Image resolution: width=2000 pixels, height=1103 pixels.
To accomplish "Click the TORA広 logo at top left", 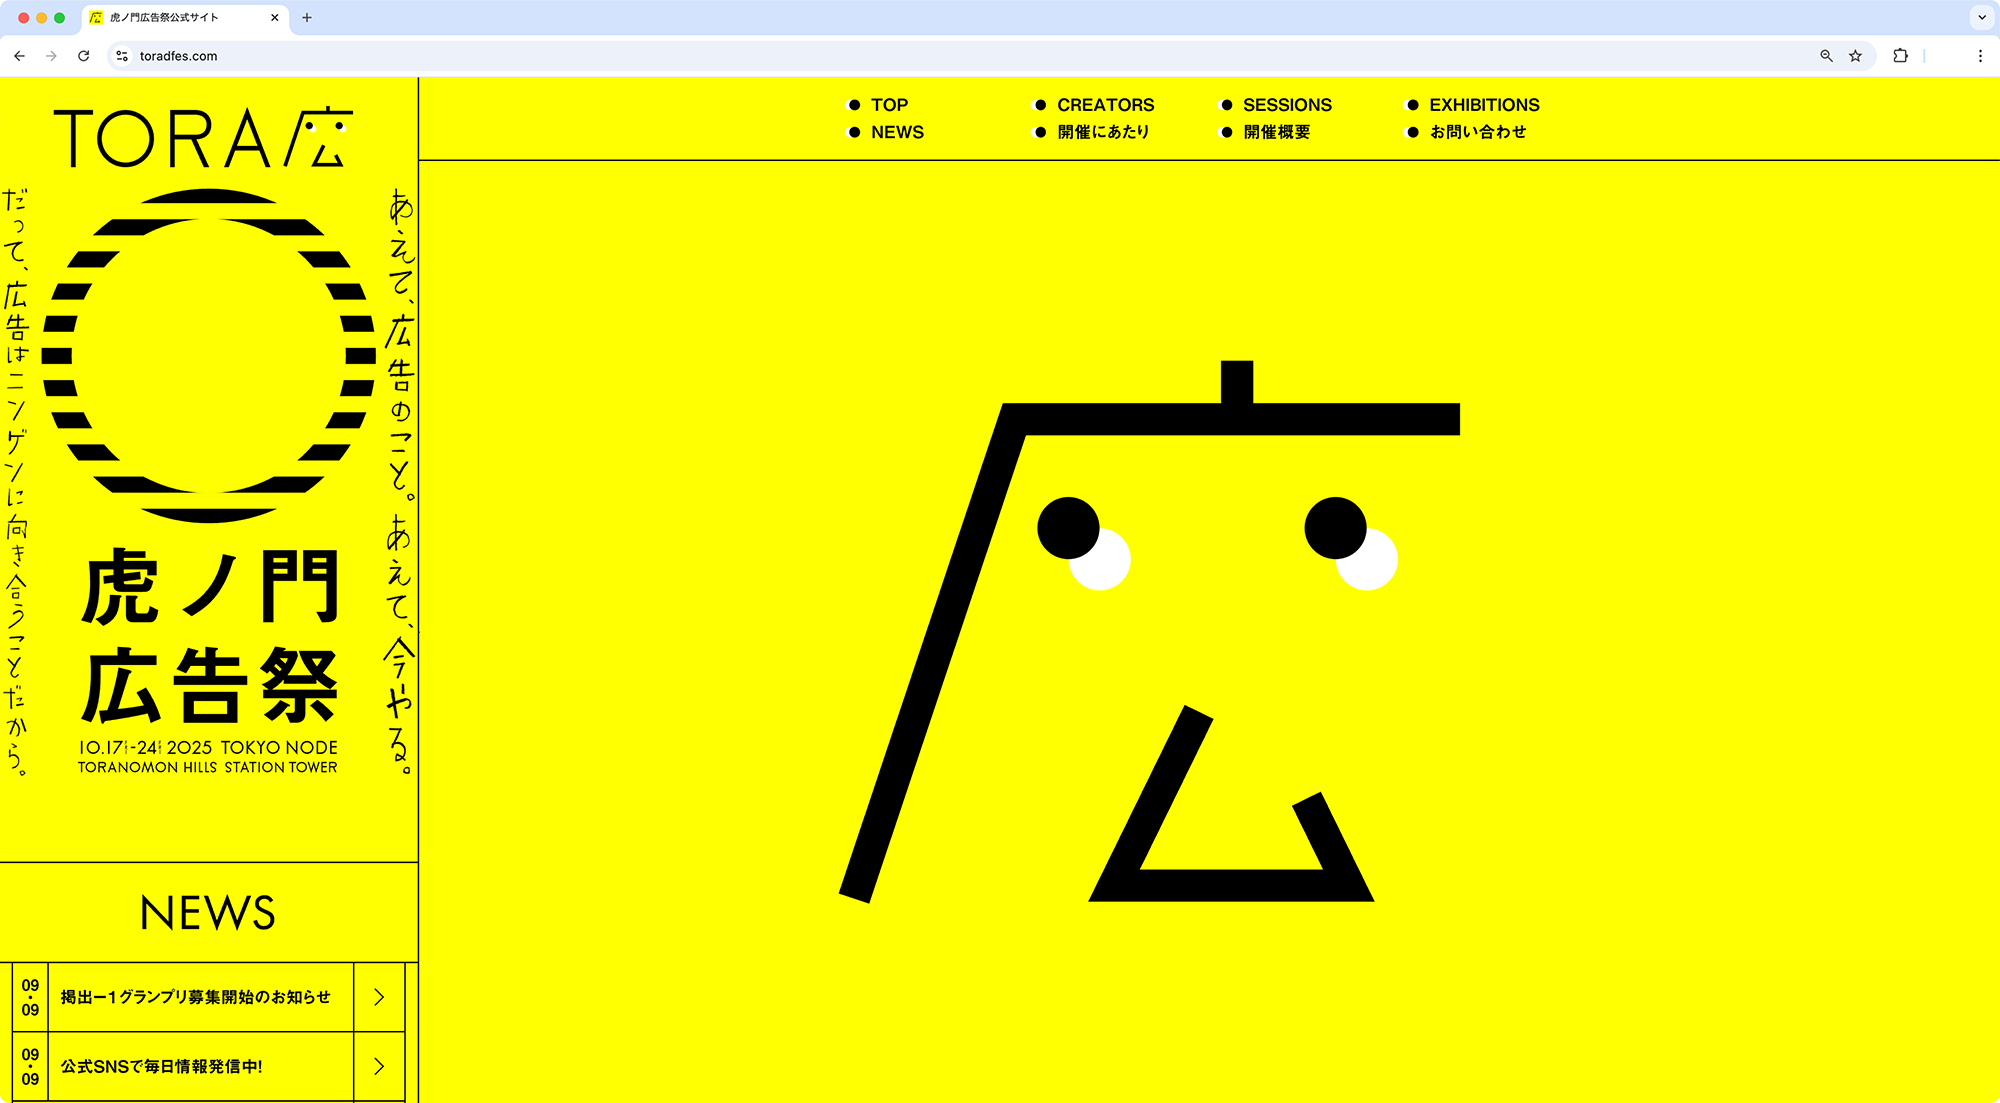I will [x=203, y=138].
